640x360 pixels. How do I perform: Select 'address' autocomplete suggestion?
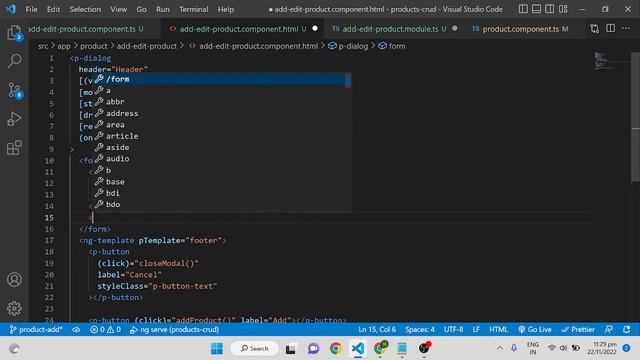[x=222, y=113]
